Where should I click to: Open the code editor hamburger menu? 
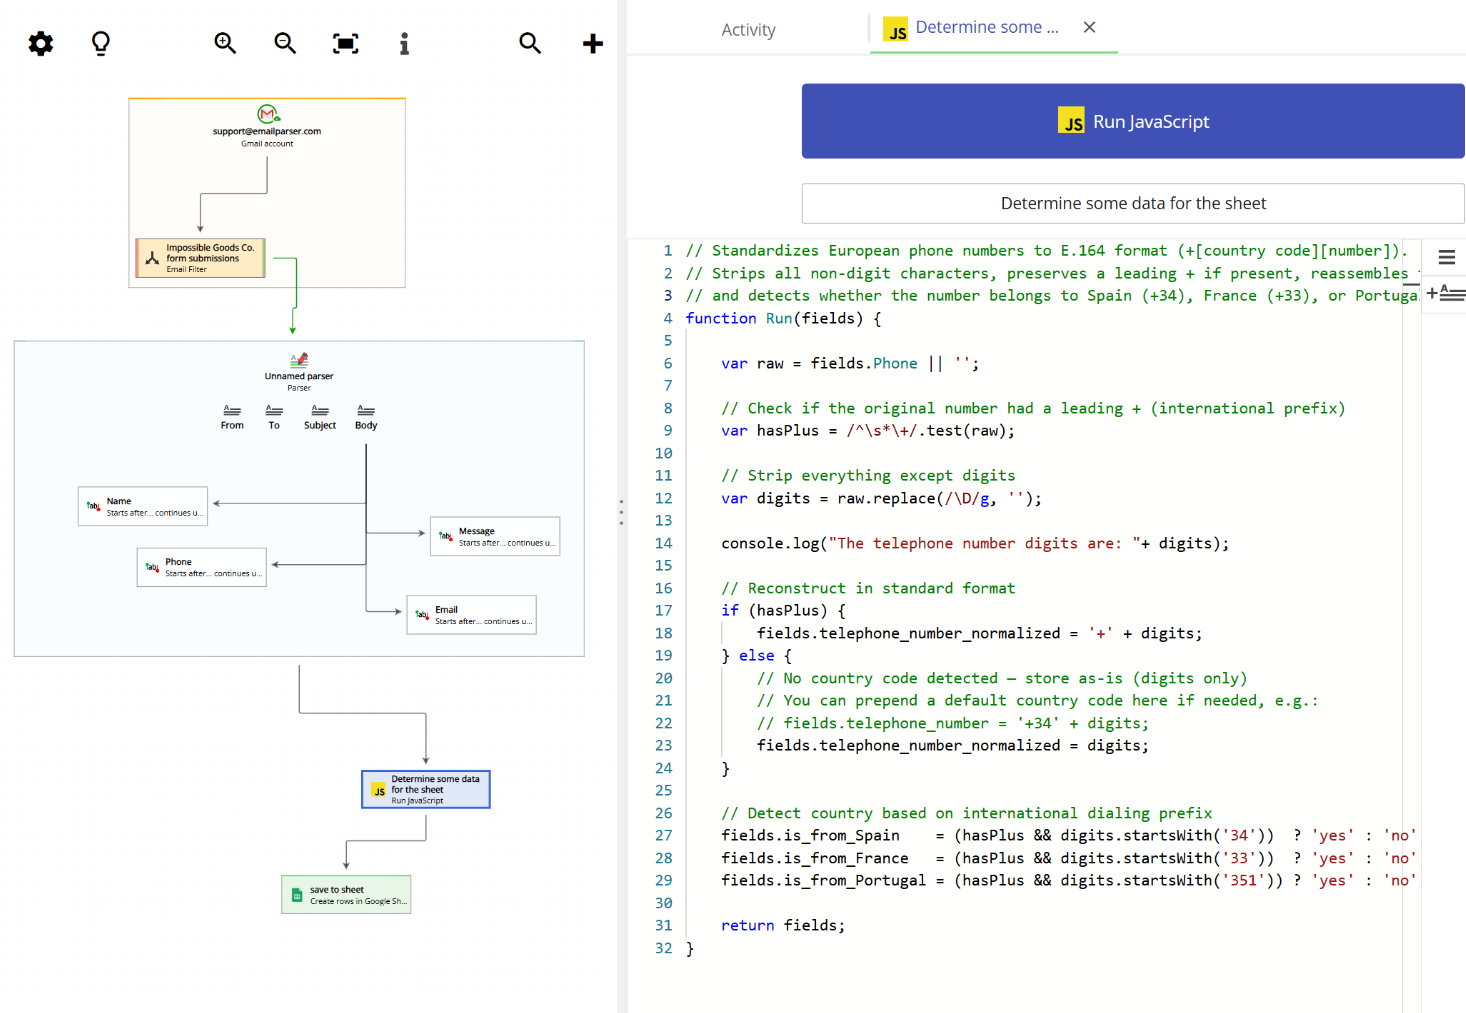1445,257
